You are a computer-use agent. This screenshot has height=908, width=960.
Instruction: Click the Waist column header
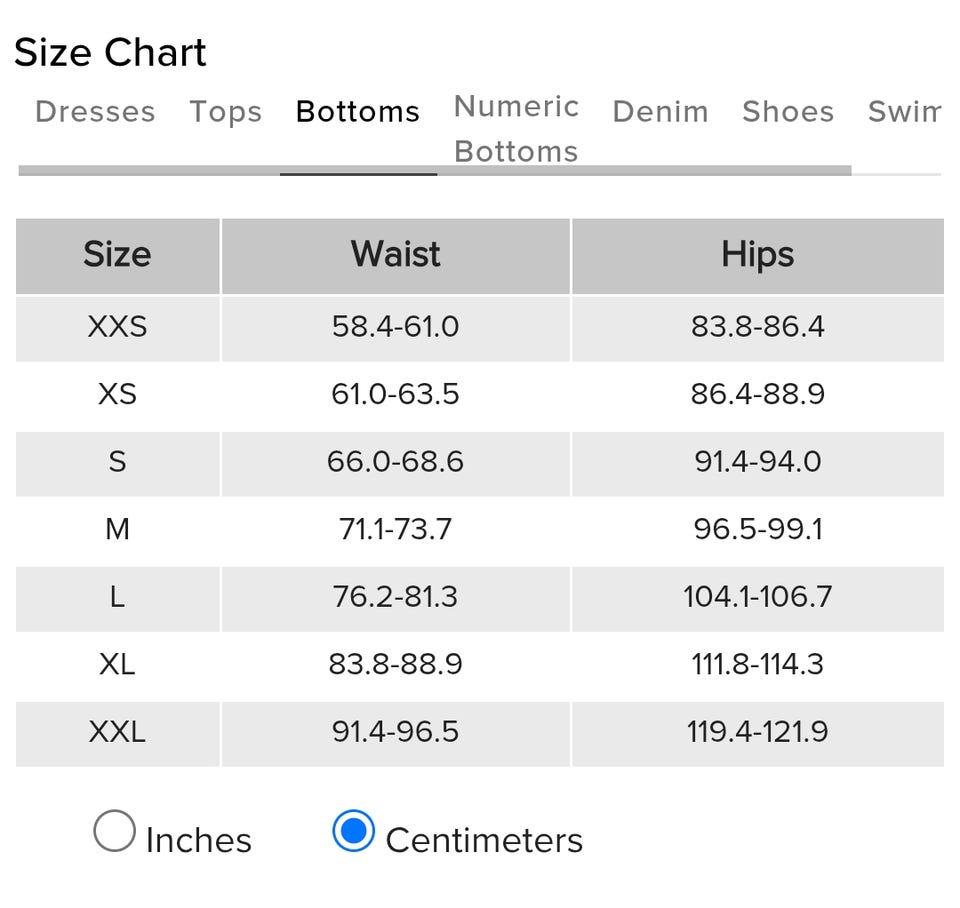pos(395,255)
